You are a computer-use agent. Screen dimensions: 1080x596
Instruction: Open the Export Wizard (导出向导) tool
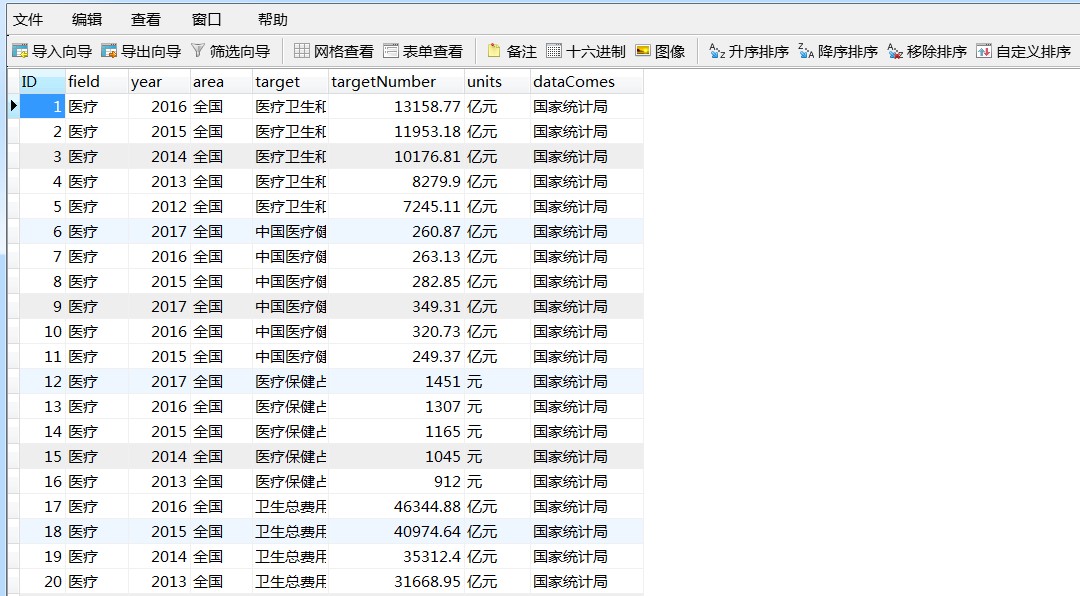pos(141,51)
